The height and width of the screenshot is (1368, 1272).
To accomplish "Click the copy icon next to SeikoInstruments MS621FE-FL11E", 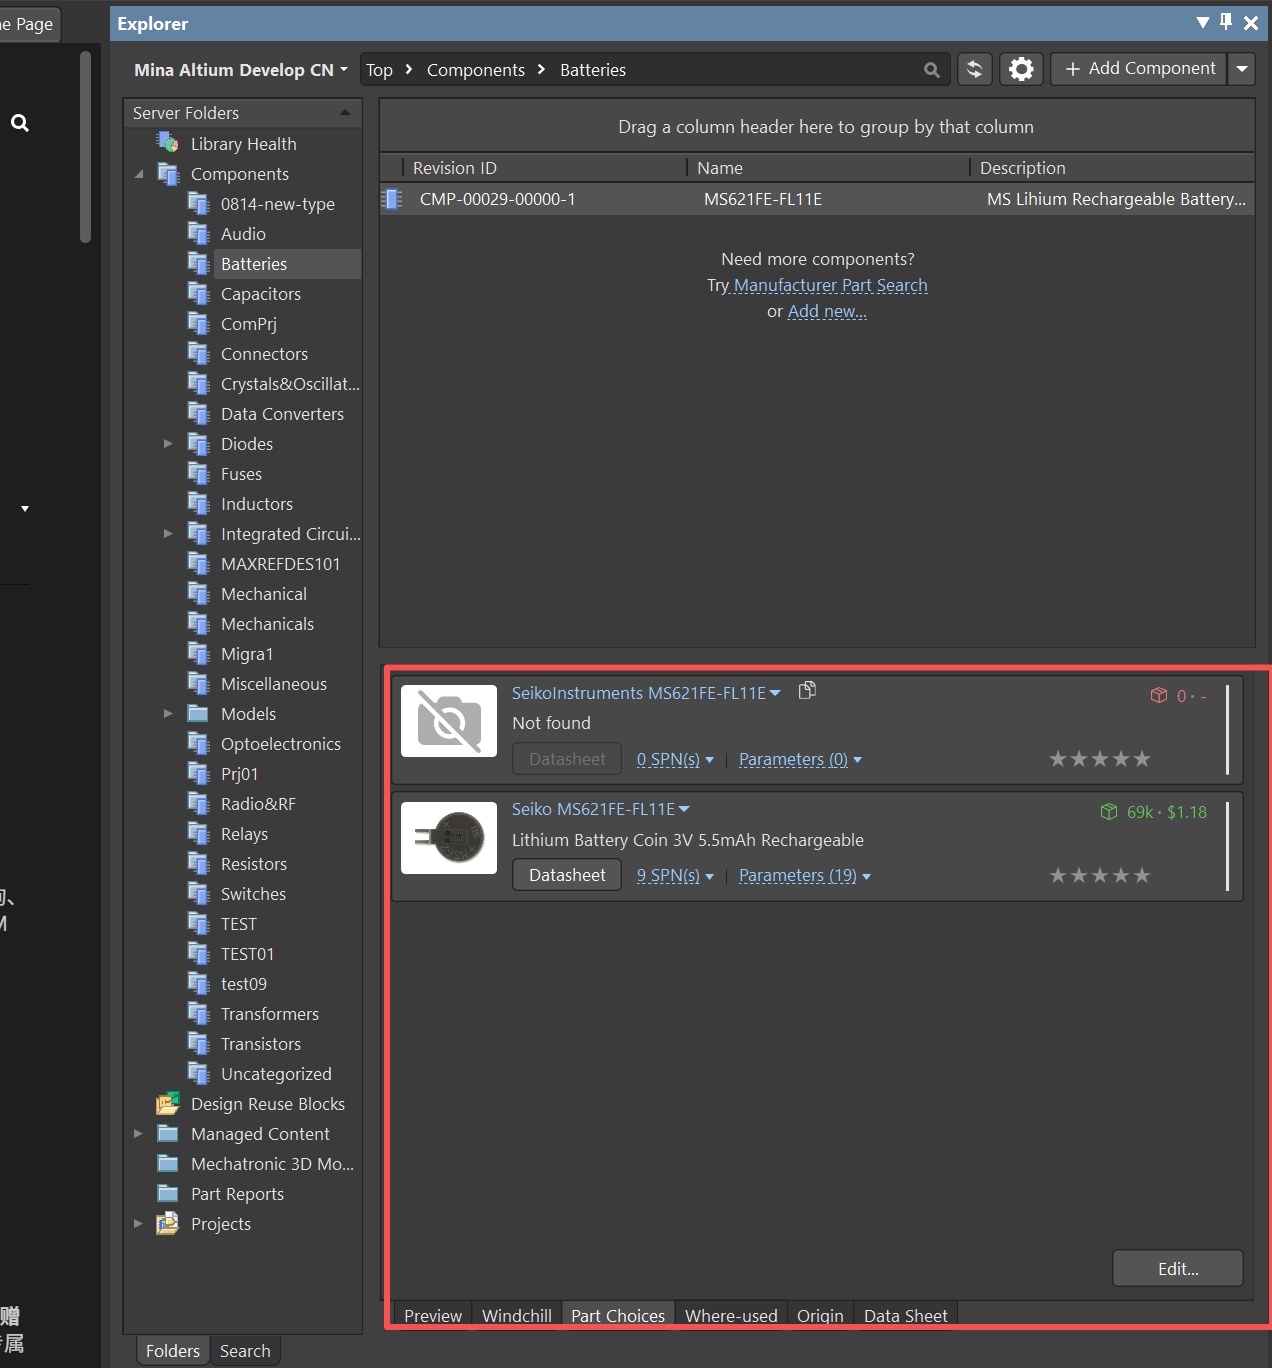I will pyautogui.click(x=807, y=690).
